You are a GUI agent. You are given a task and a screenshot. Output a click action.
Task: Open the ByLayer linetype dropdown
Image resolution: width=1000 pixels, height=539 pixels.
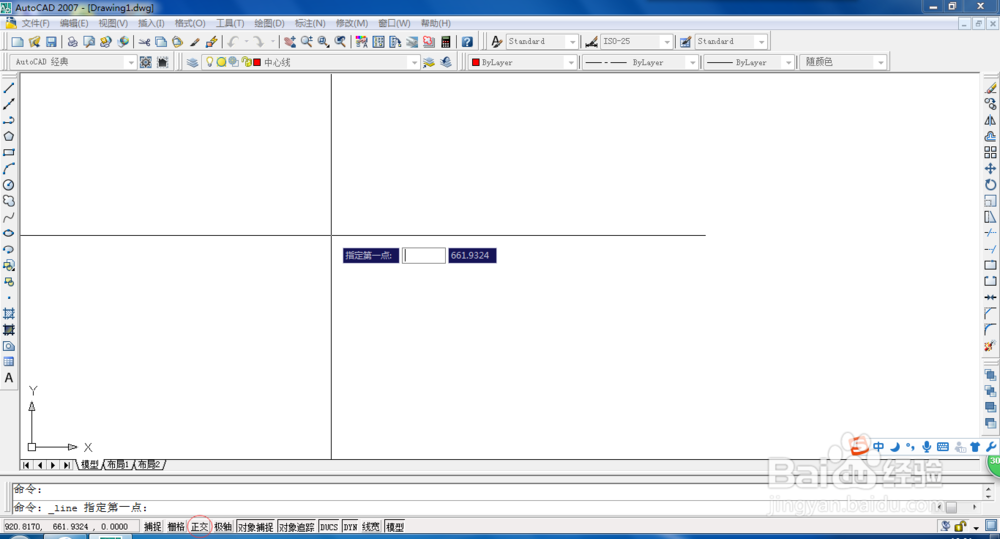click(x=693, y=63)
